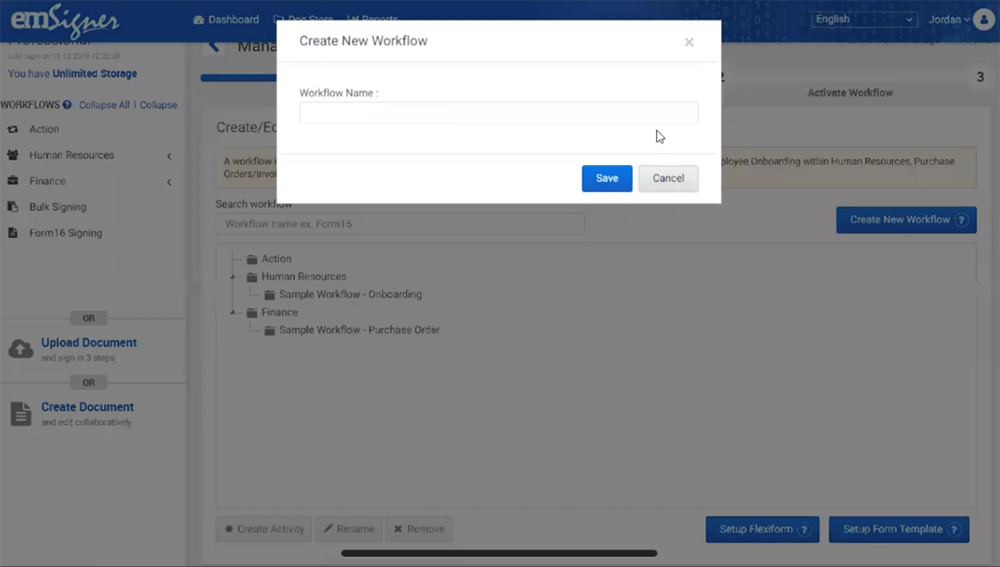Select Action in the workflows sidebar
The image size is (1000, 567).
[x=44, y=129]
